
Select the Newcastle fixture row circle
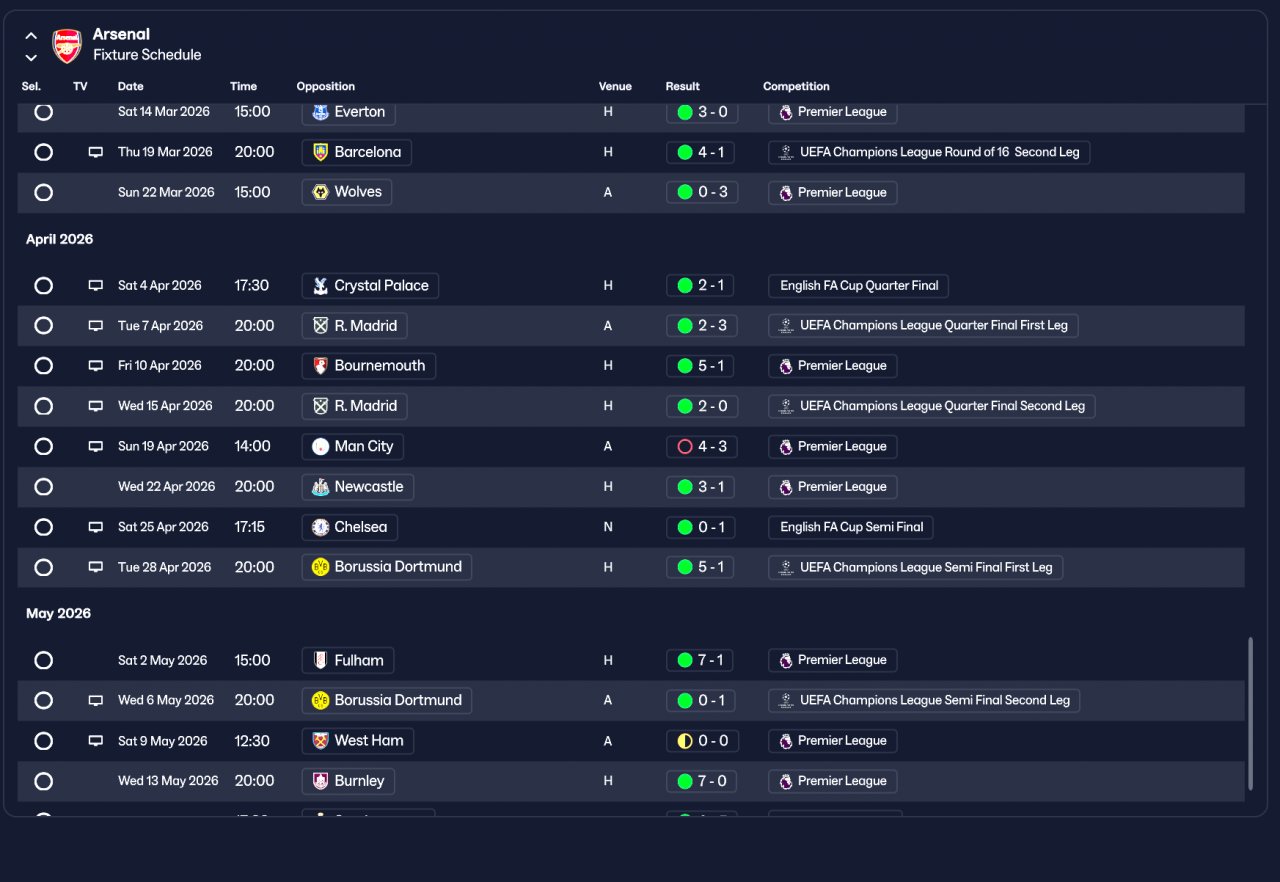[44, 487]
